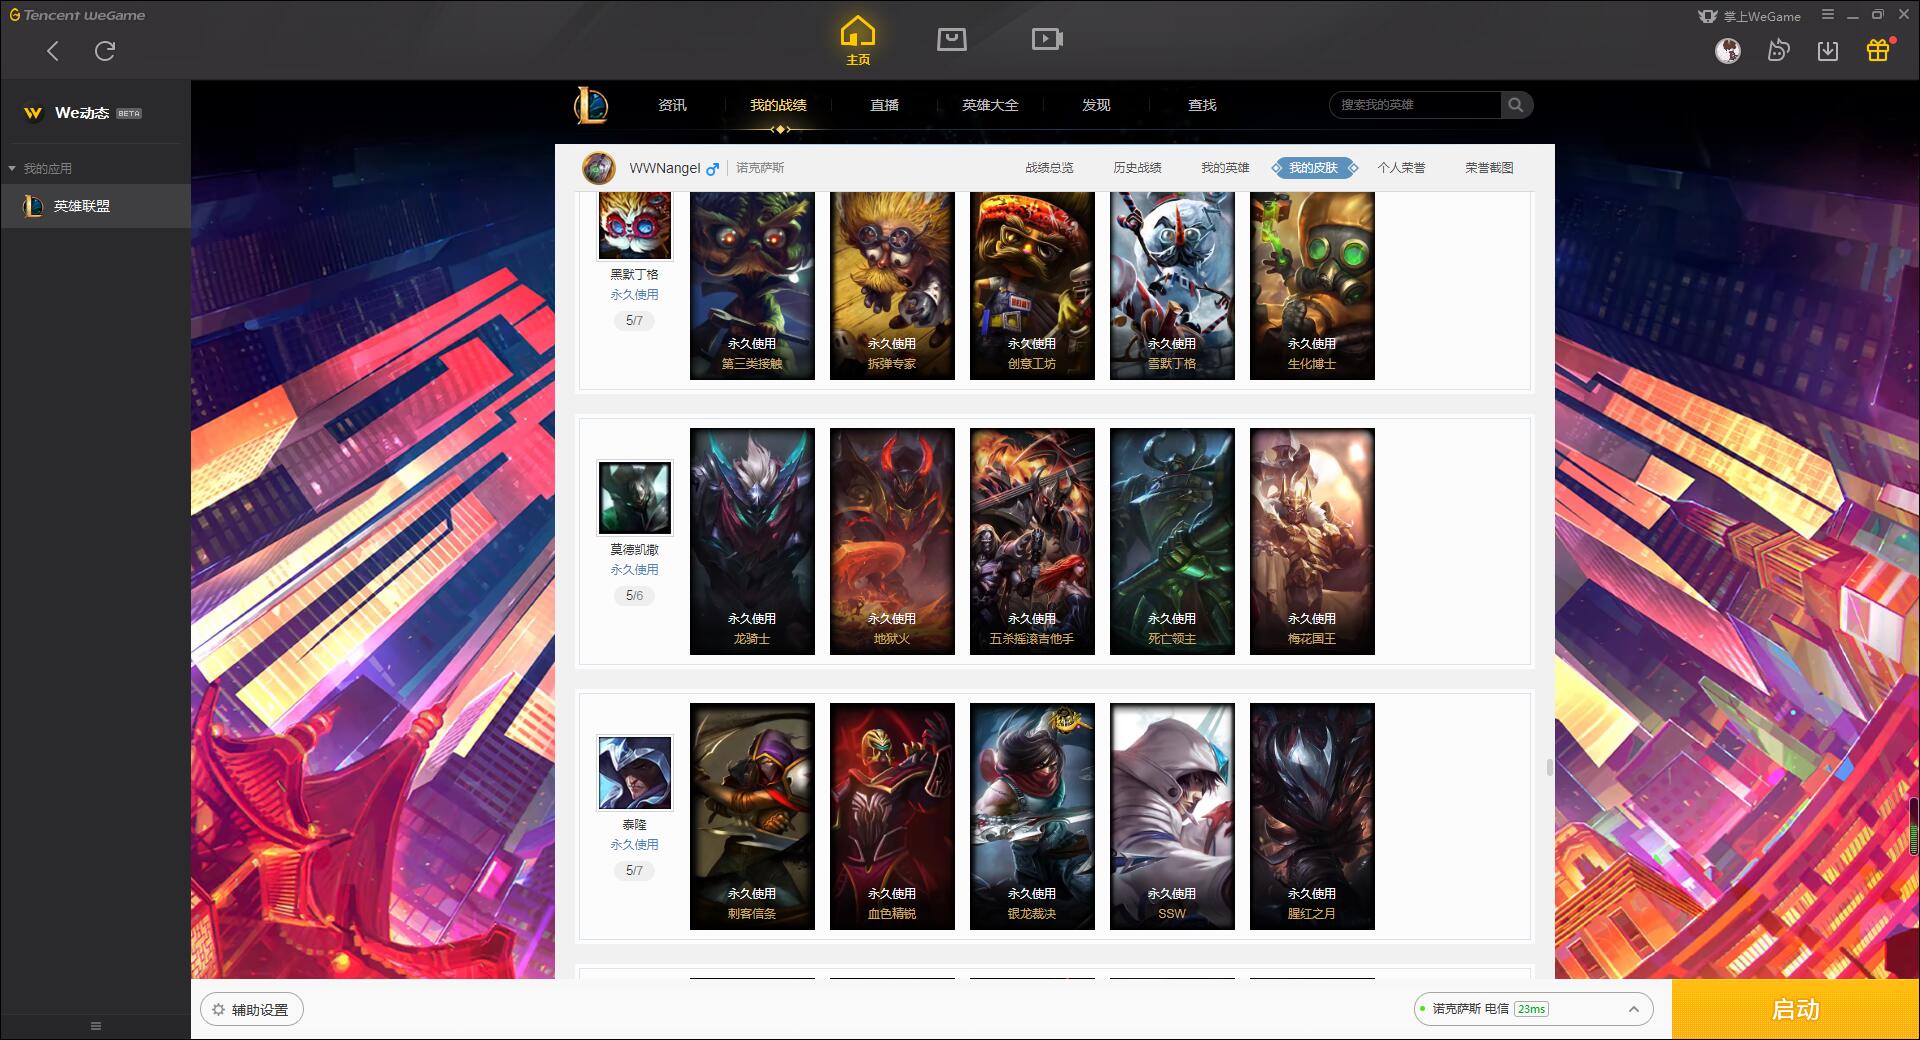Open the 刺客信条 skin card
The height and width of the screenshot is (1040, 1920).
click(x=752, y=816)
